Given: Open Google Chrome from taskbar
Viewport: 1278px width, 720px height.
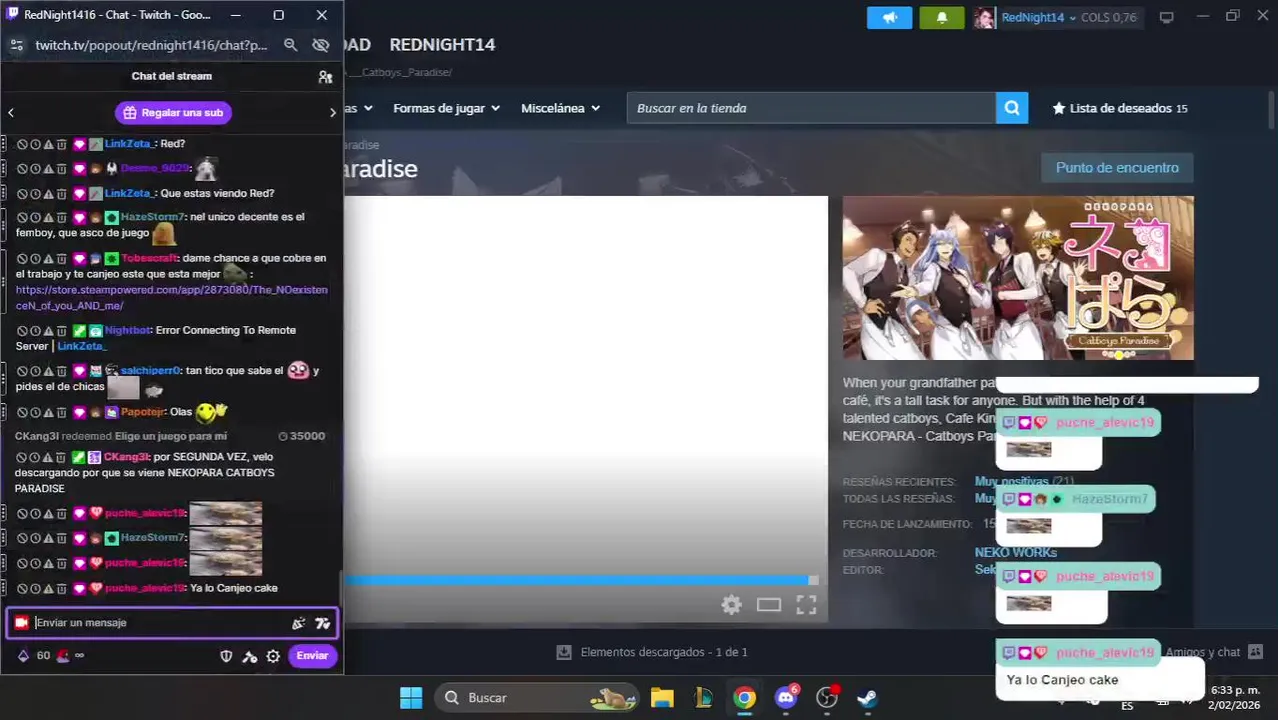Looking at the screenshot, I should [744, 698].
